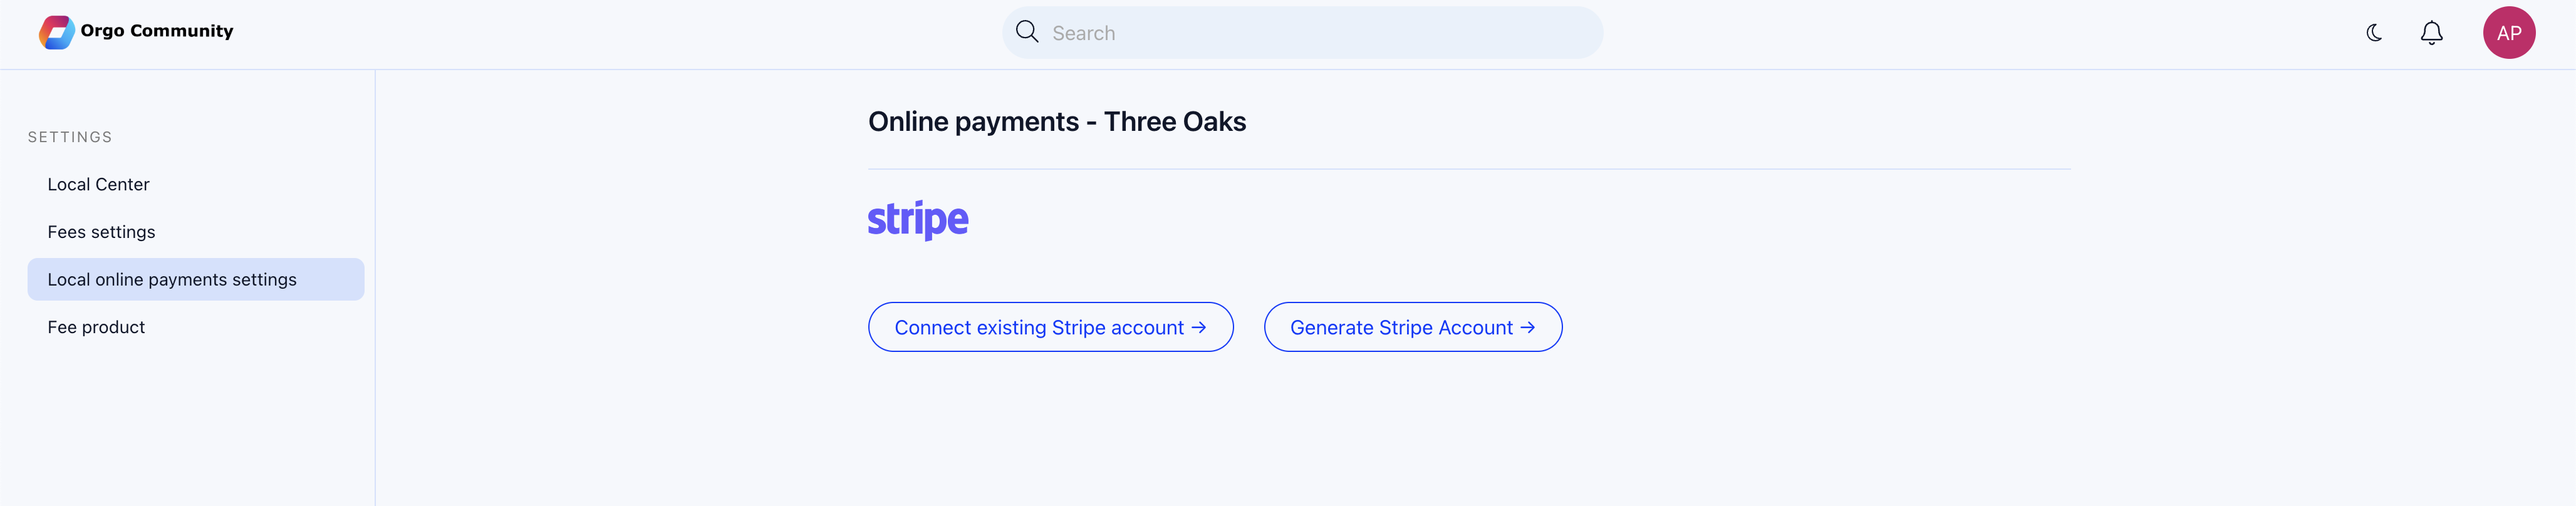Click the 'Three Oaks' part of the heading
This screenshot has width=2576, height=506.
click(1175, 122)
